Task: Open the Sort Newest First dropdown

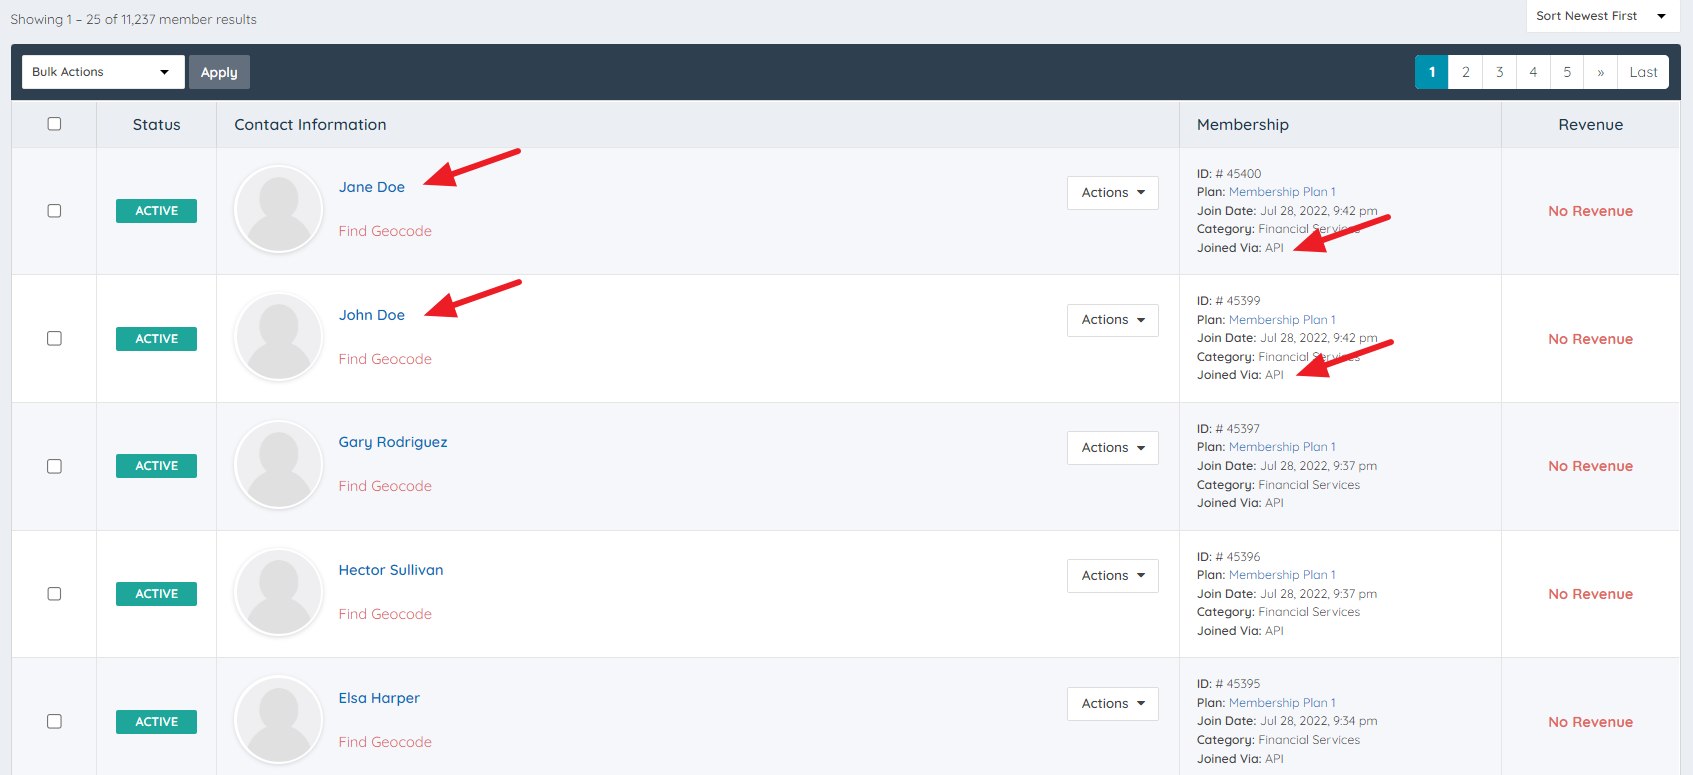Action: click(x=1602, y=16)
